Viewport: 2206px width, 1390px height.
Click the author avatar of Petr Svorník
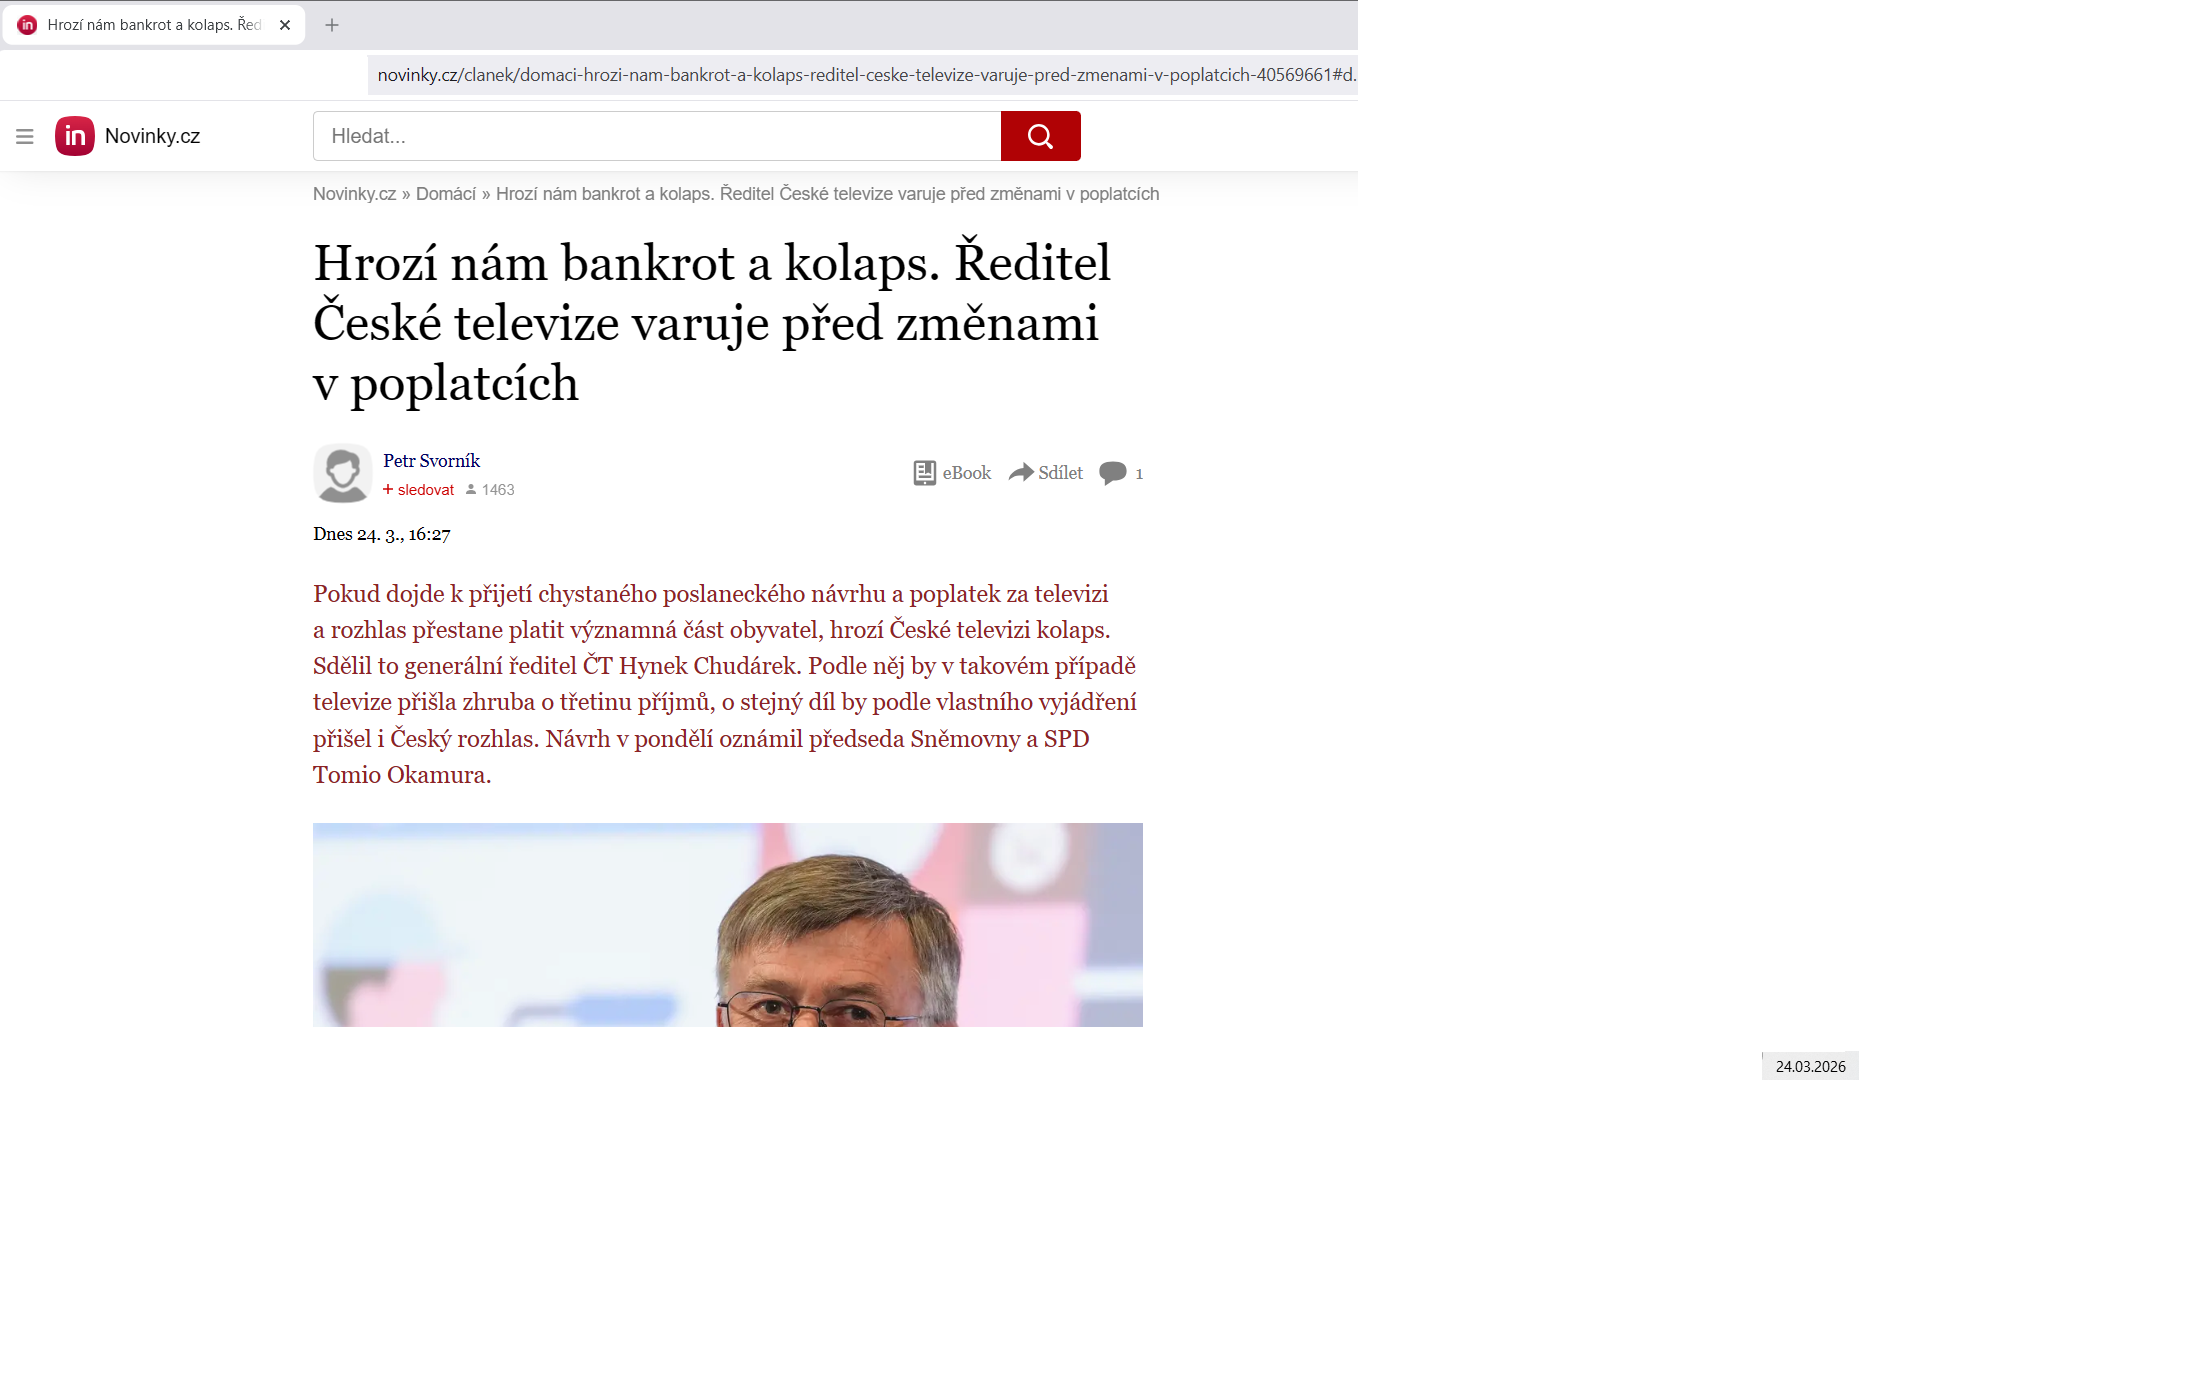pos(343,473)
